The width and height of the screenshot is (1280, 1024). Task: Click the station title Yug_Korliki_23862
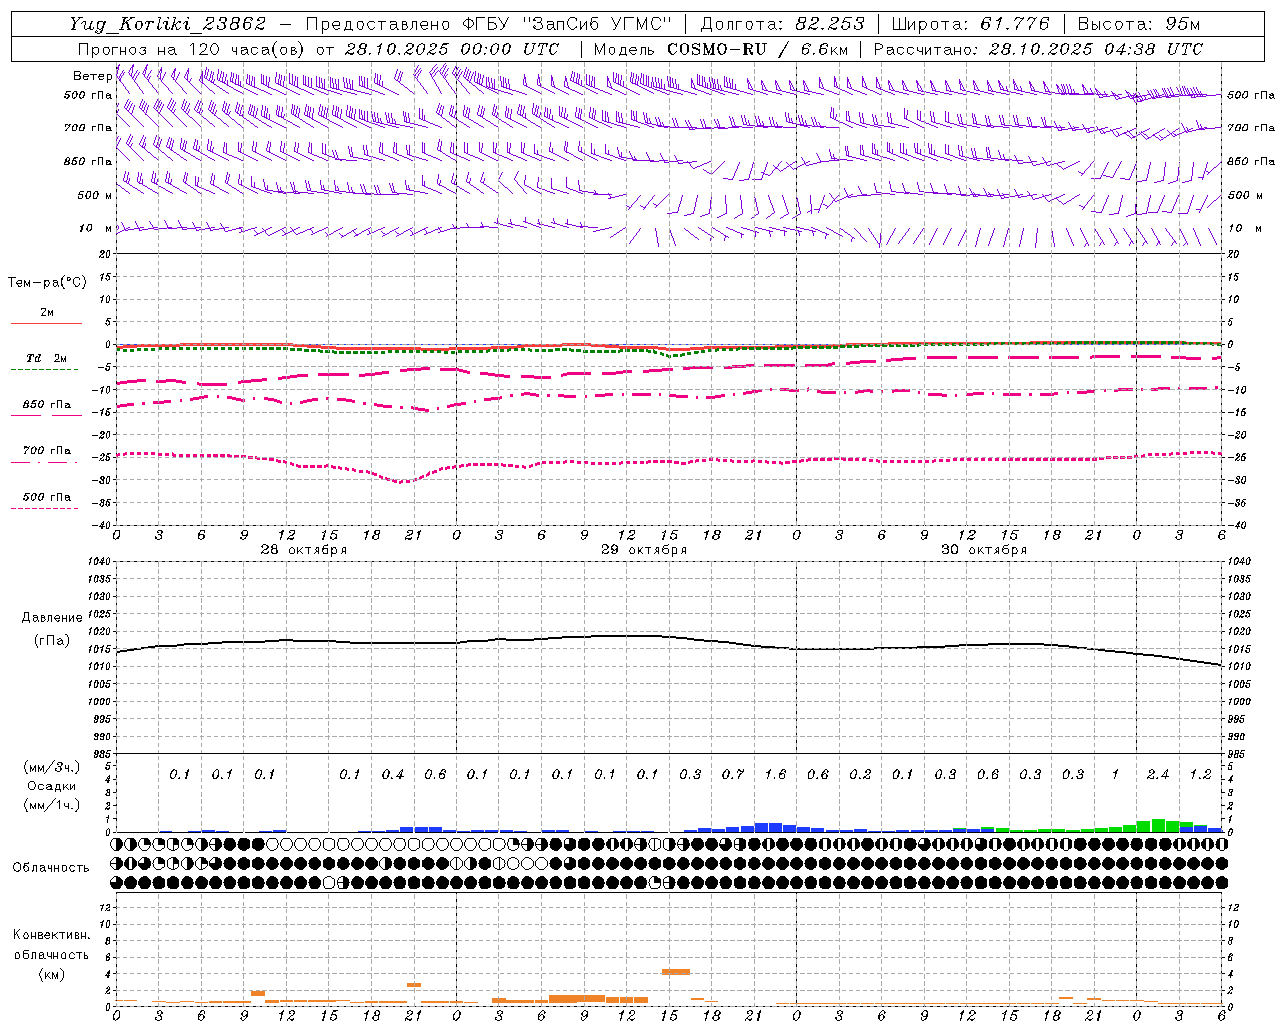pyautogui.click(x=167, y=24)
